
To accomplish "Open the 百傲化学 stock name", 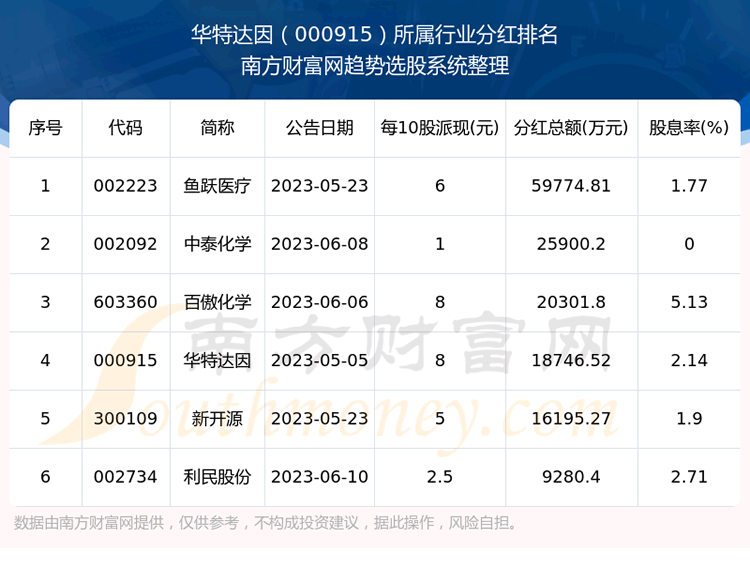I will pyautogui.click(x=217, y=302).
